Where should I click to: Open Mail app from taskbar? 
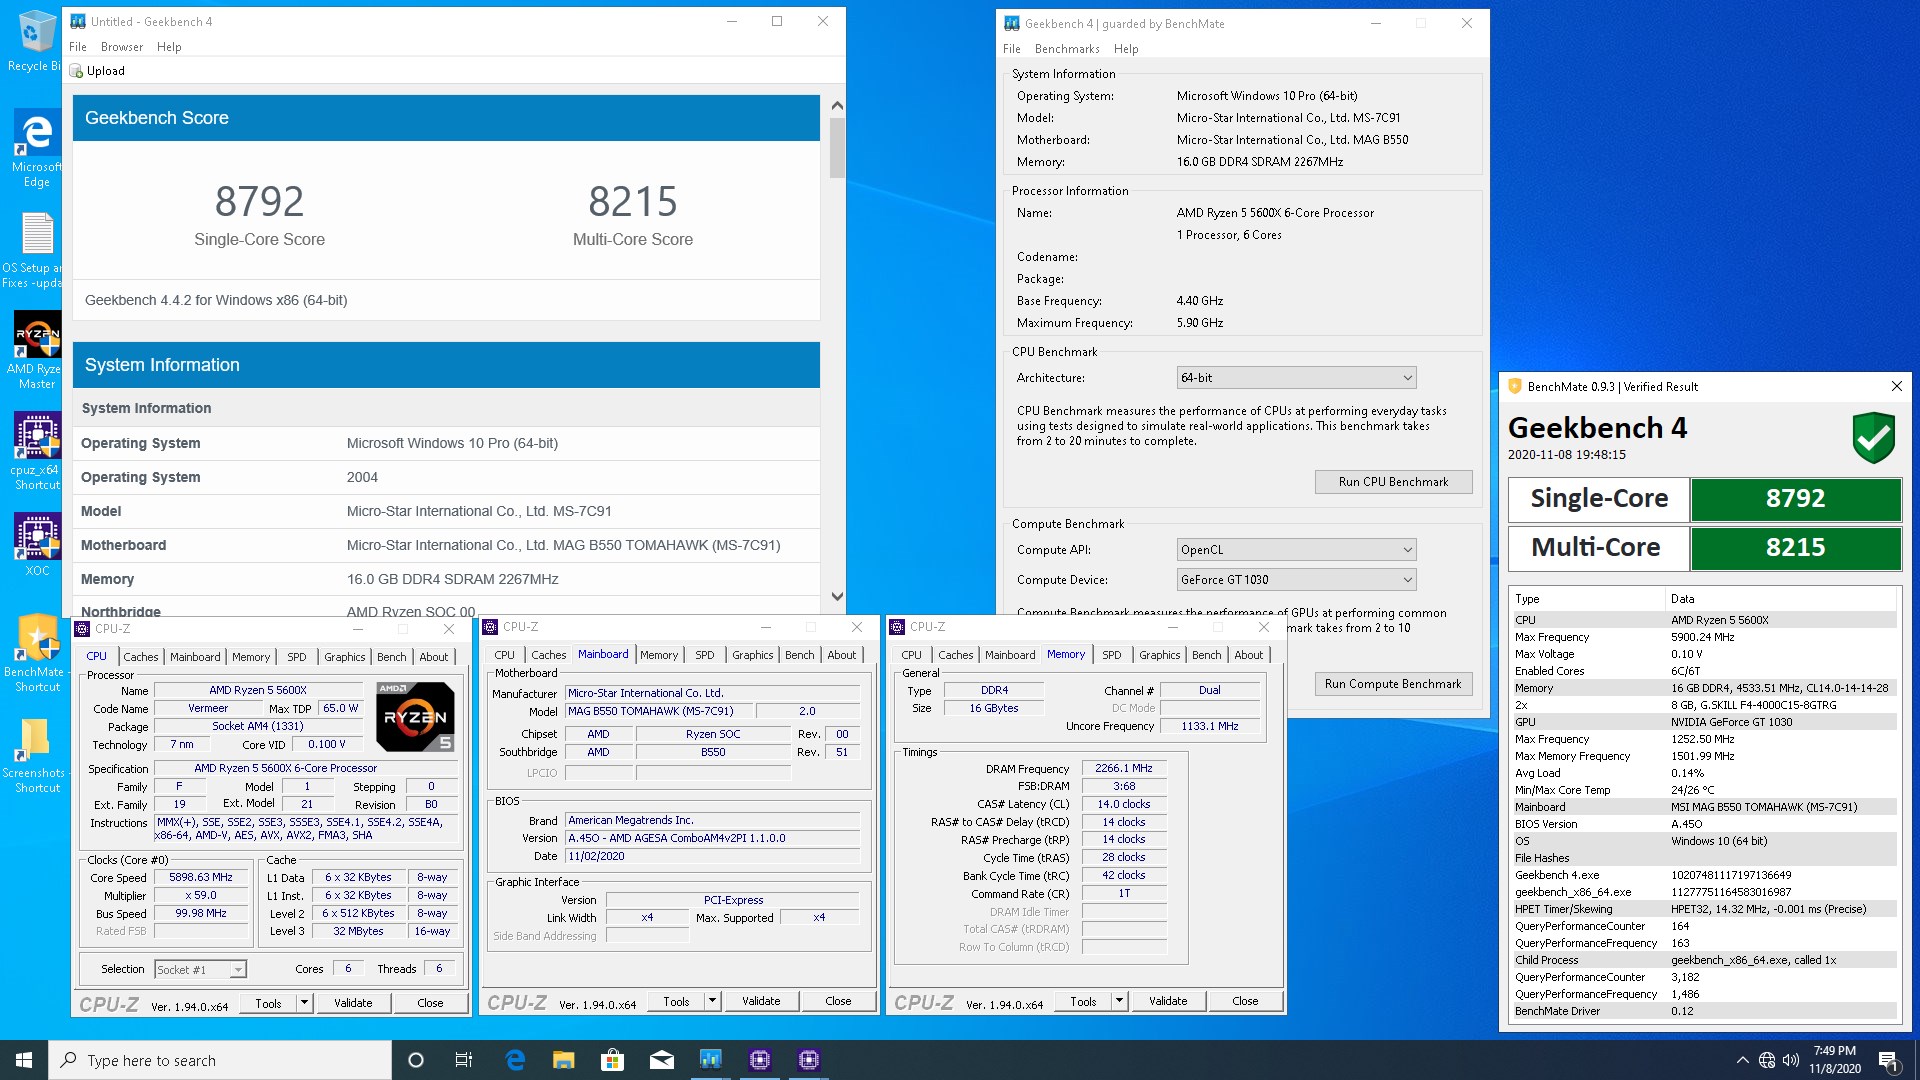tap(661, 1060)
